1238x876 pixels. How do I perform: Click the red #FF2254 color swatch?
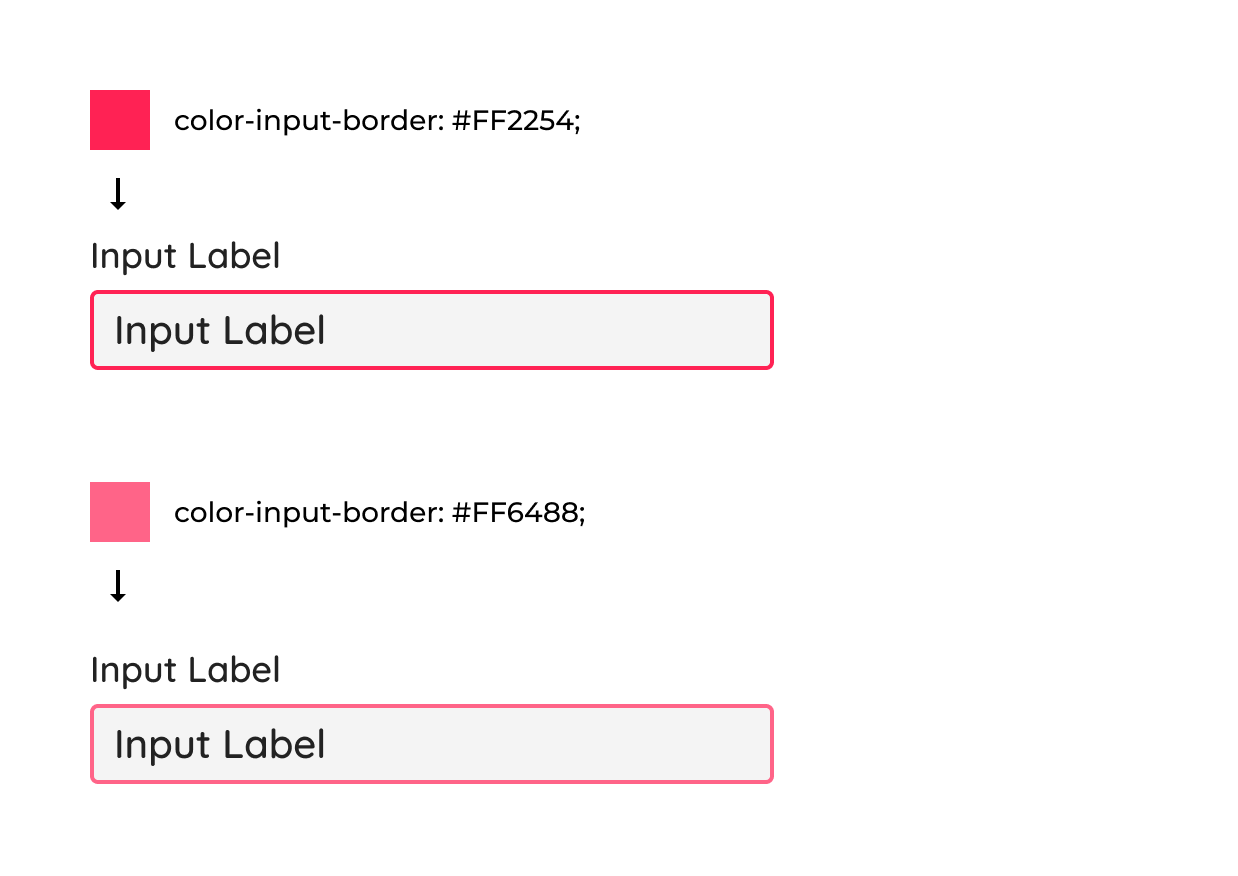coord(120,120)
